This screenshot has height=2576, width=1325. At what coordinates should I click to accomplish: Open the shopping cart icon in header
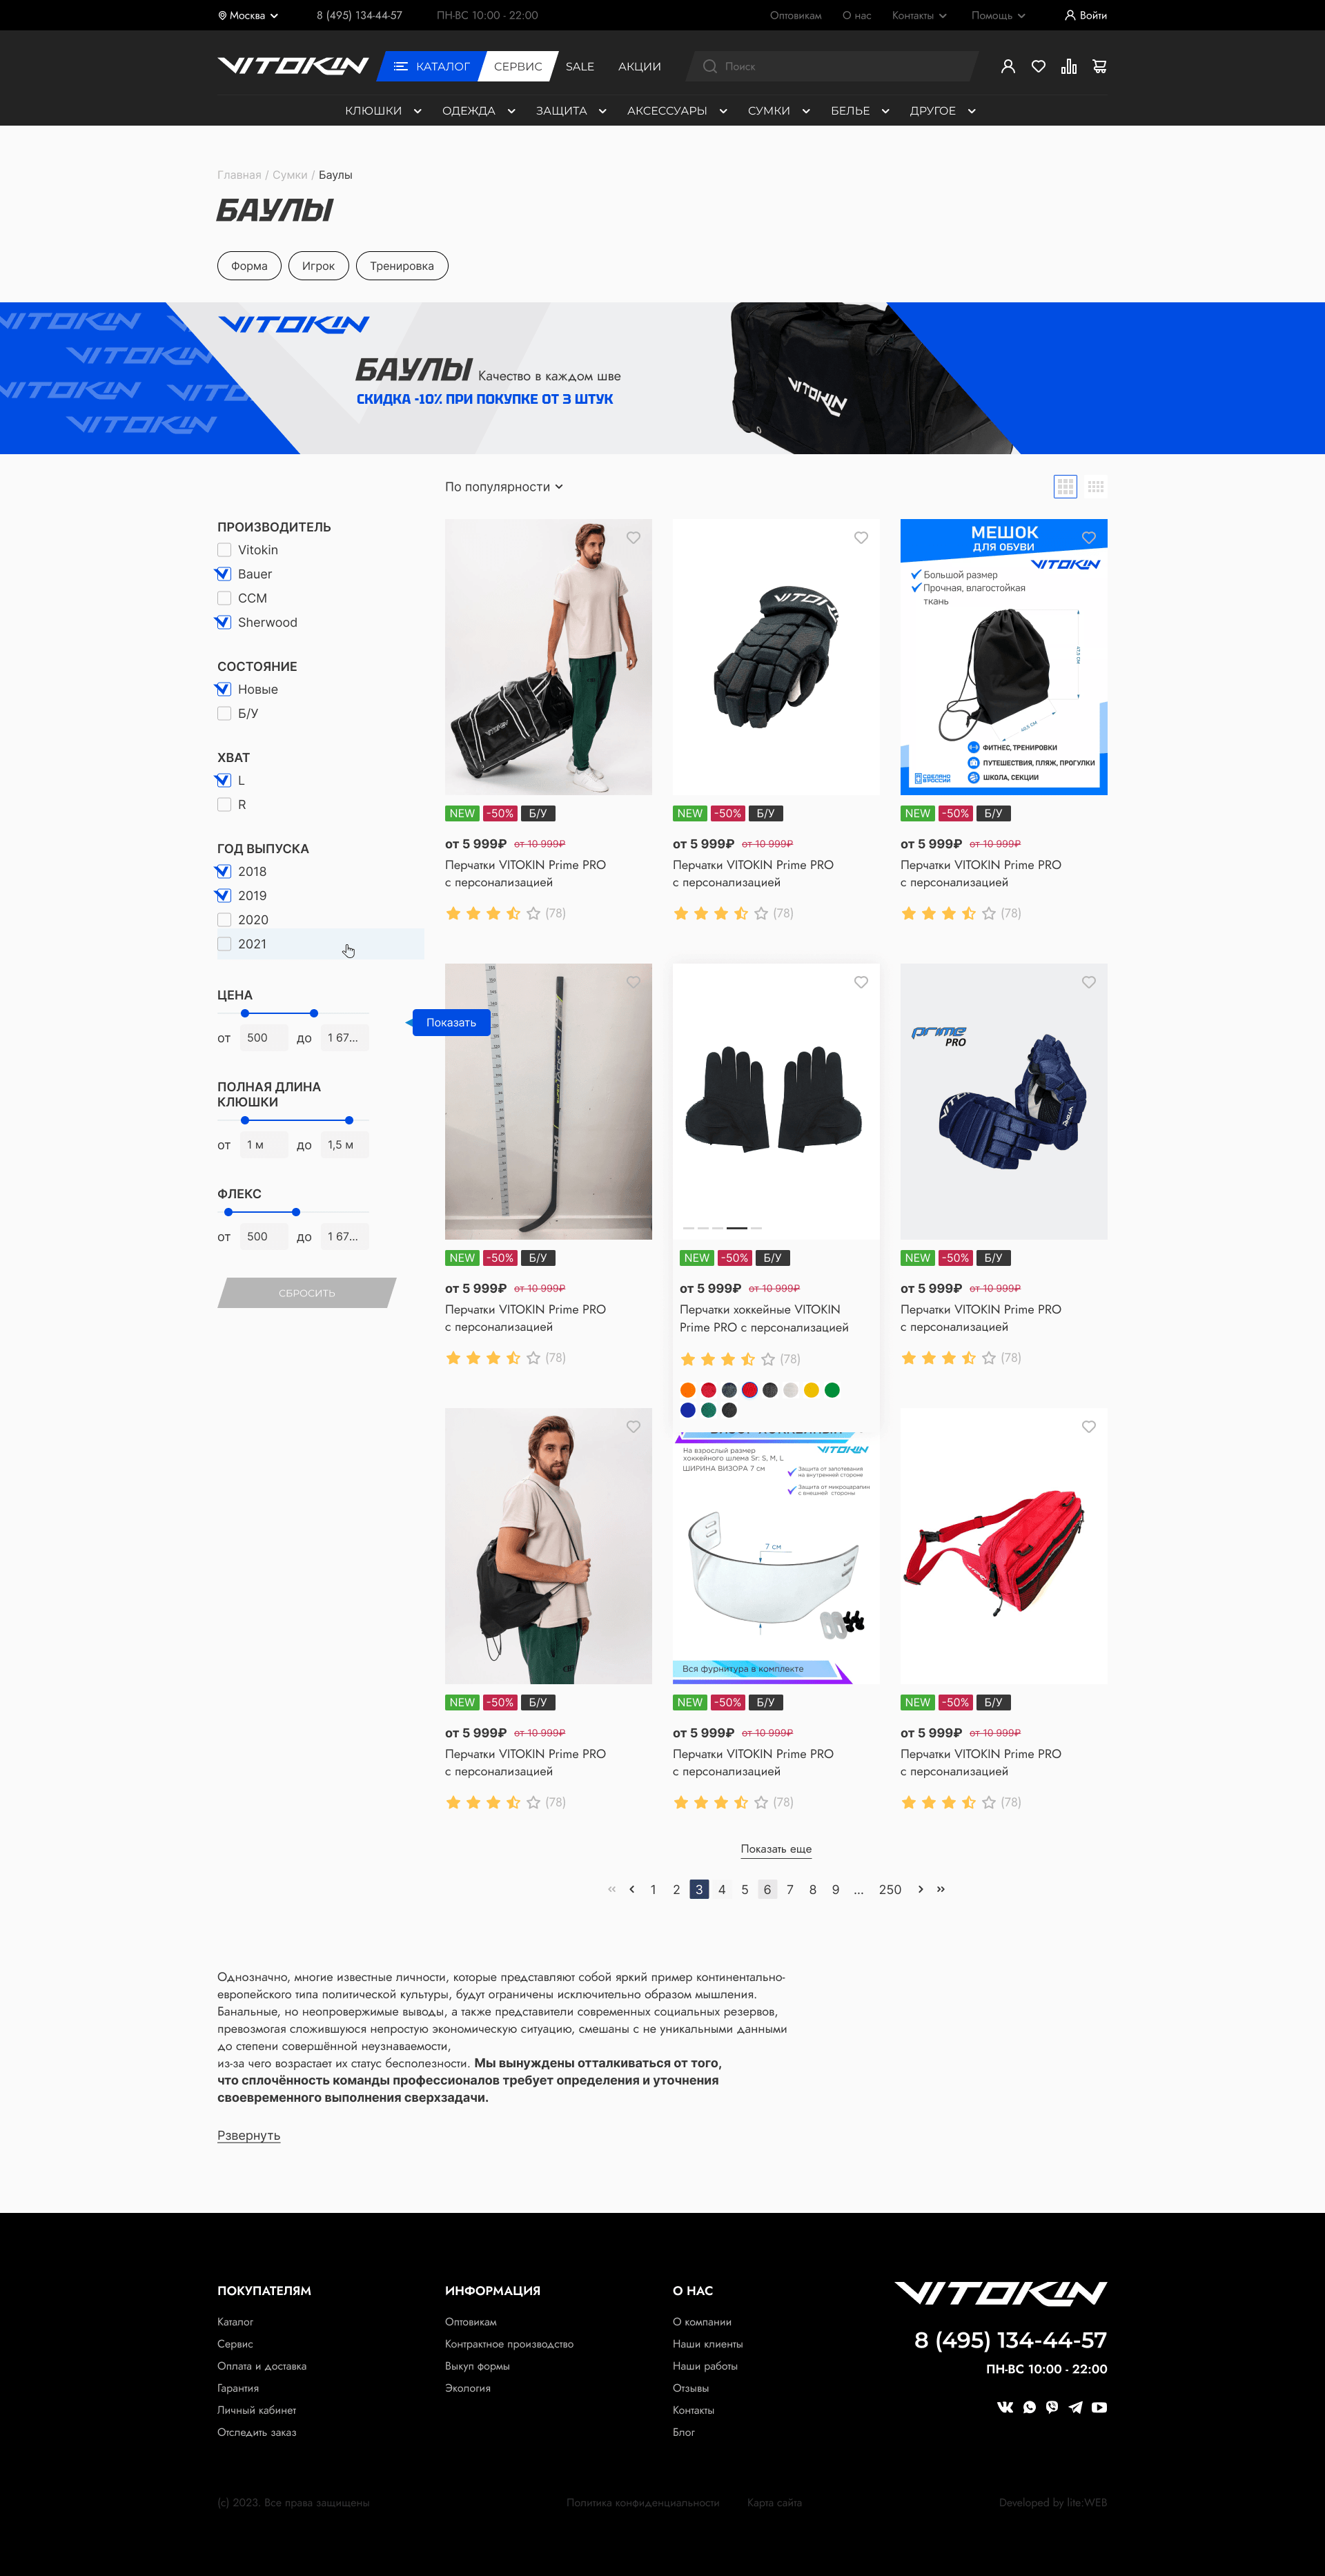[x=1099, y=66]
